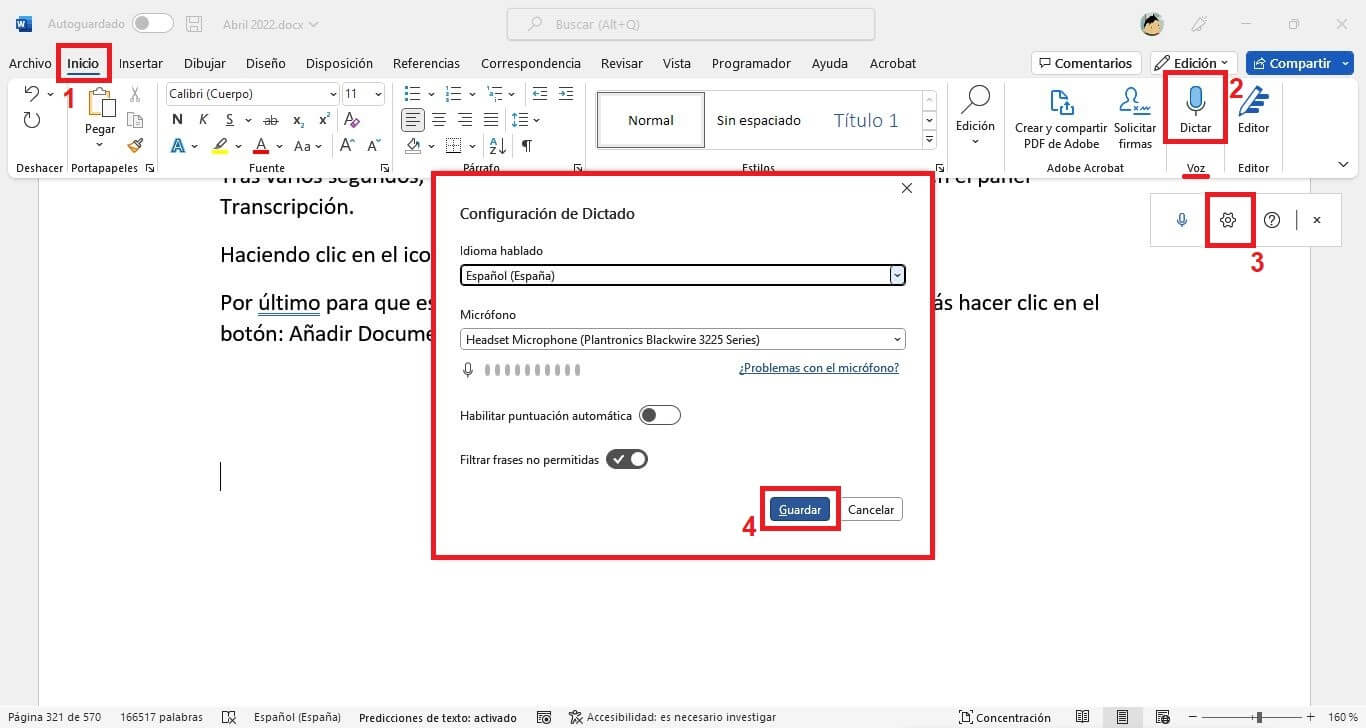Click the Cut scissors icon

(x=135, y=94)
